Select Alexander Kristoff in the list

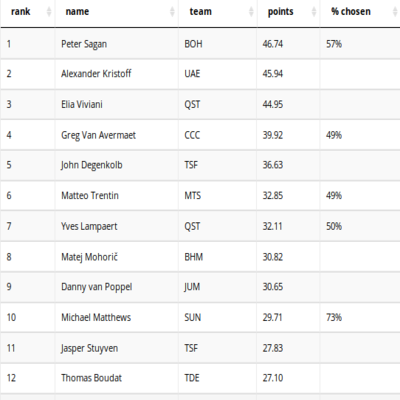point(96,74)
